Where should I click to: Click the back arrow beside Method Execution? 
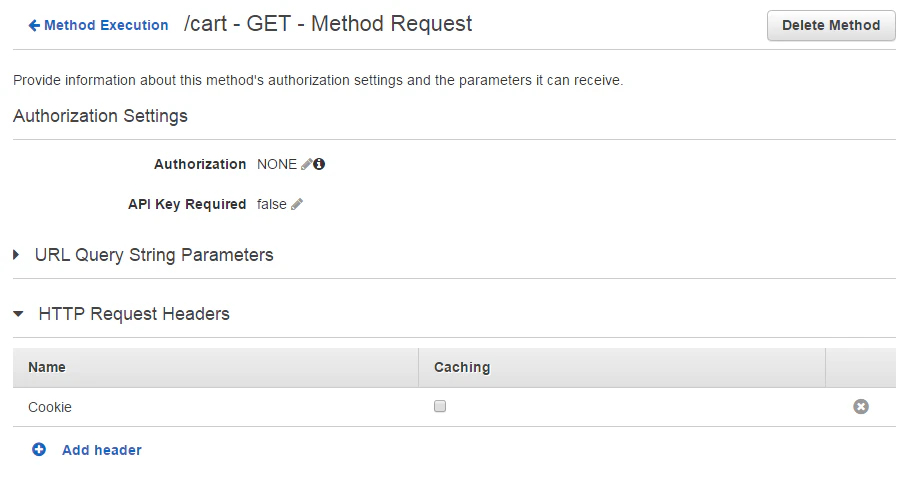point(34,25)
